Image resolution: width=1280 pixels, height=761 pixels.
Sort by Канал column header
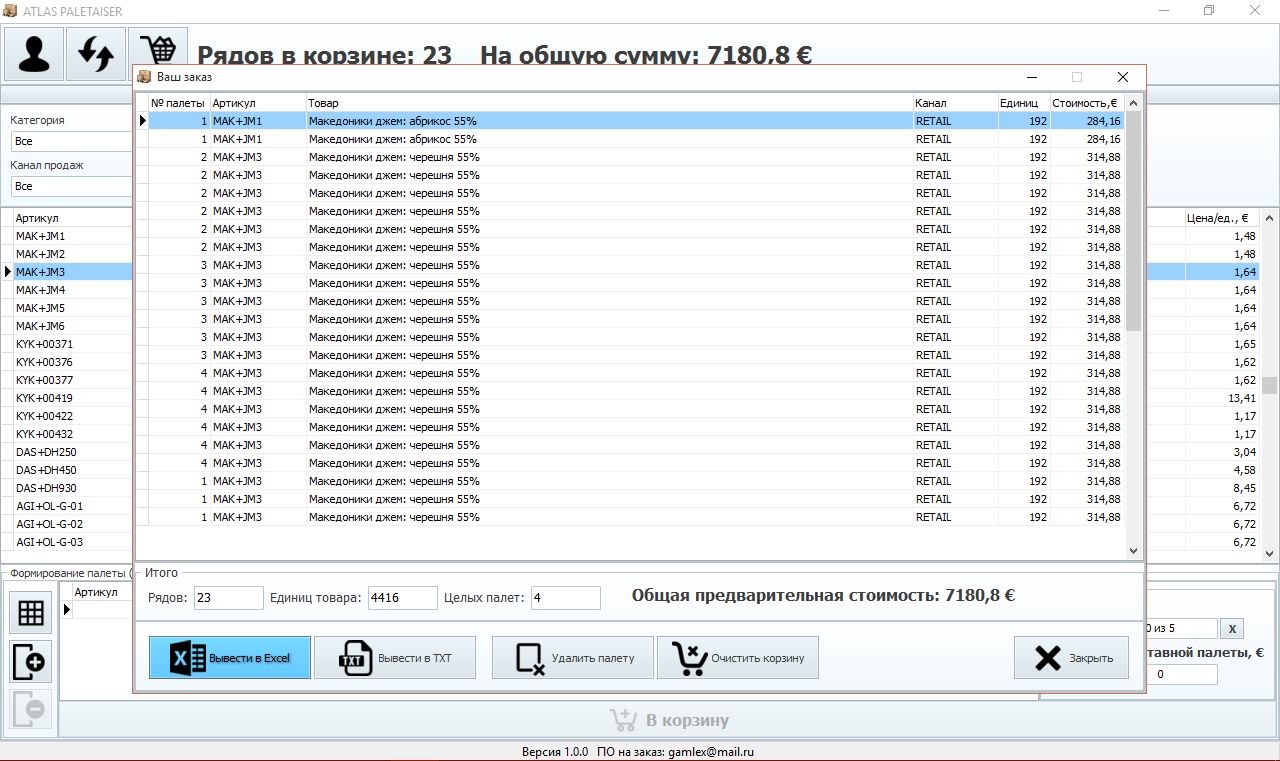(955, 103)
